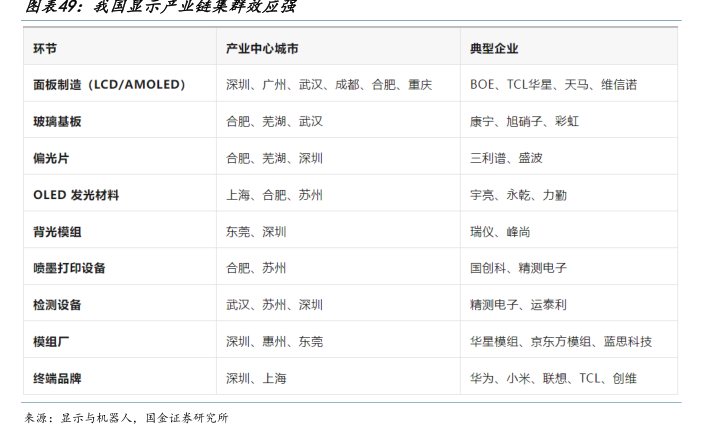This screenshot has height=431, width=701.
Task: Click the chart title 图表49
Action: (160, 9)
